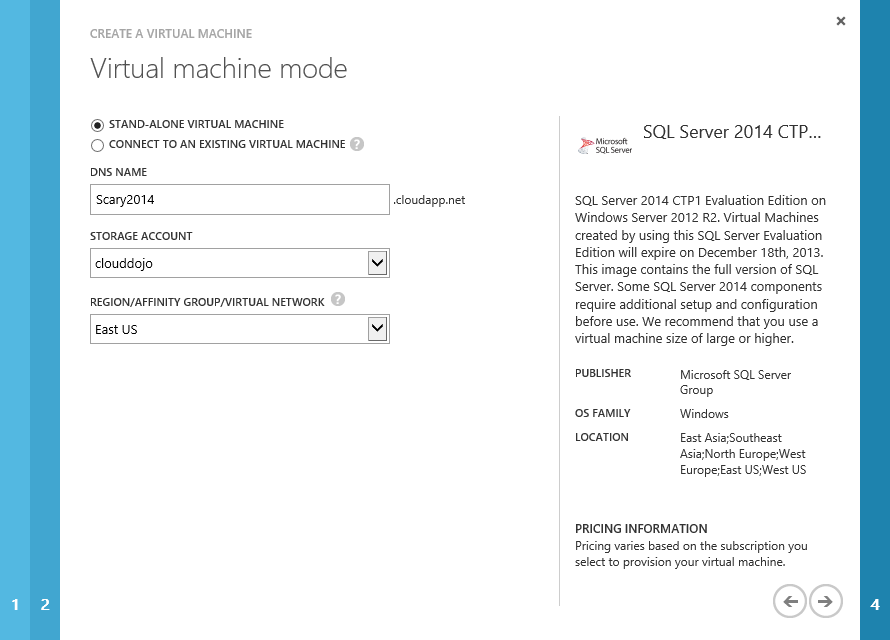Click the .cloudapp.net suffix text
The image size is (890, 640).
coord(429,200)
